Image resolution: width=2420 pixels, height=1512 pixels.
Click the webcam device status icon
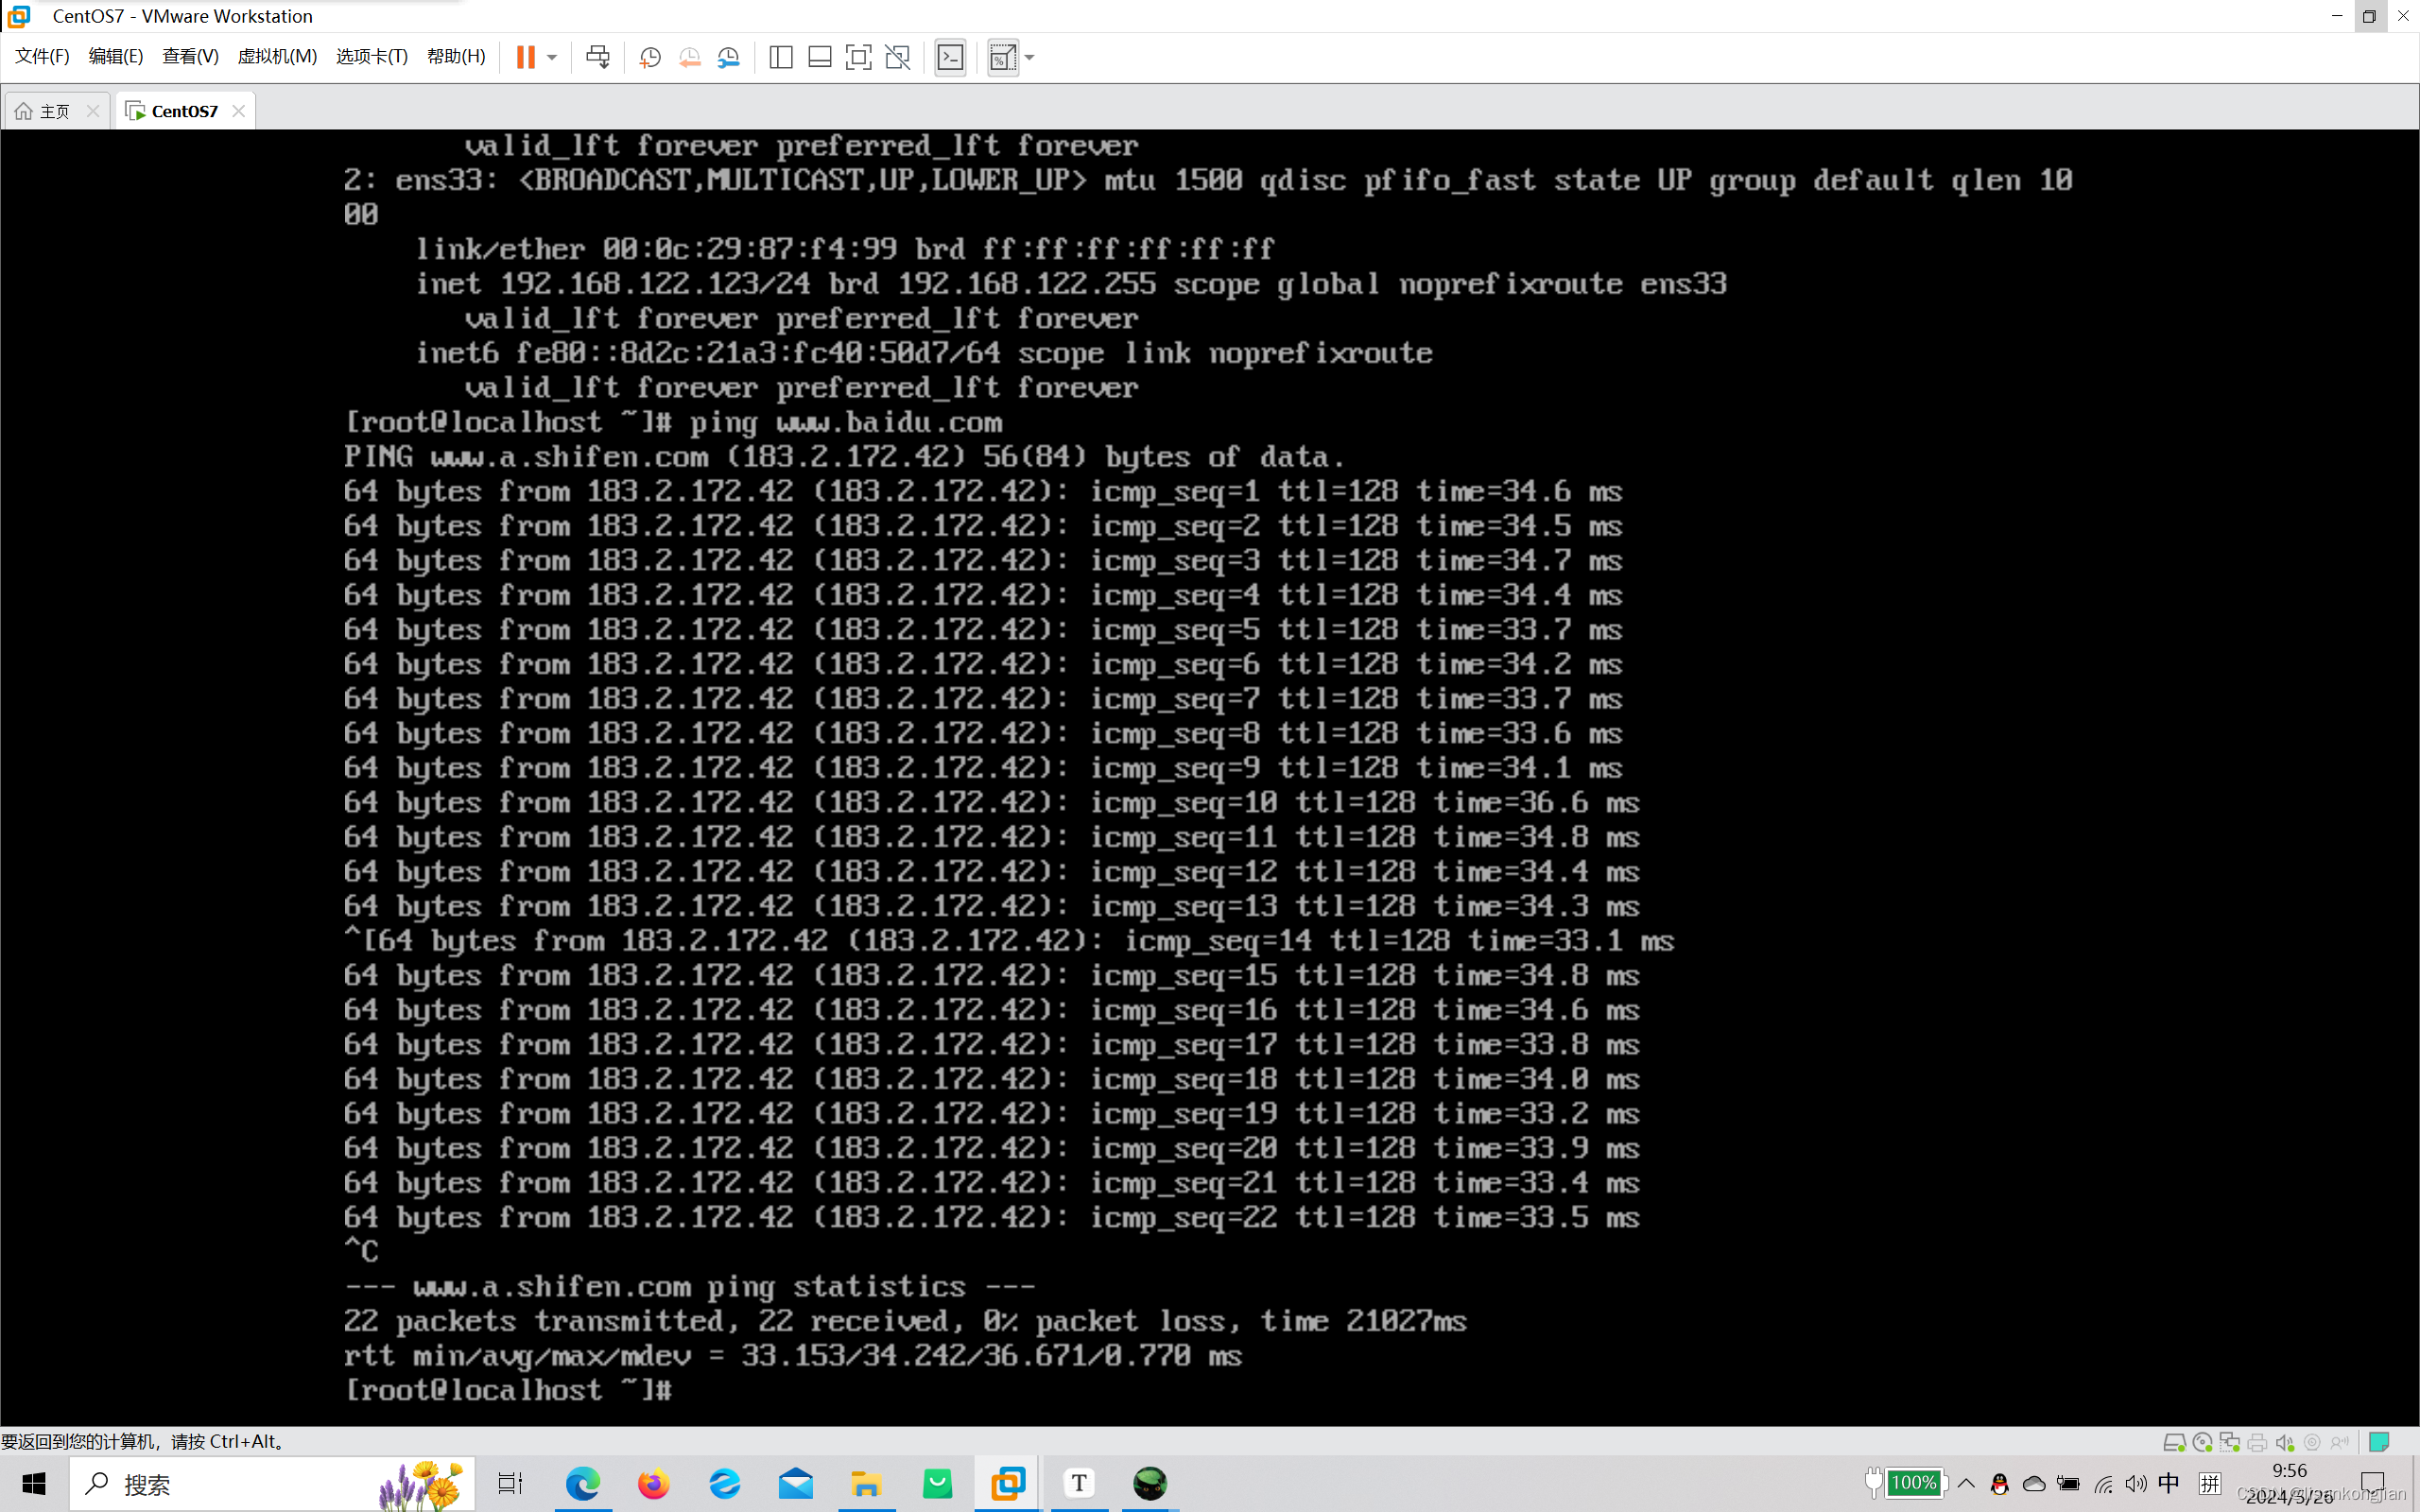click(2312, 1442)
